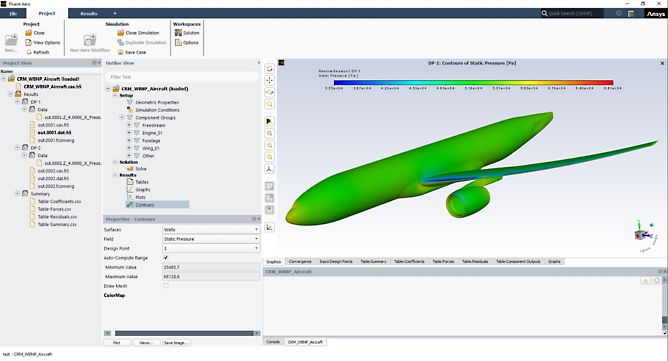
Task: Click the Filter Text field in Outline View
Action: pyautogui.click(x=182, y=77)
